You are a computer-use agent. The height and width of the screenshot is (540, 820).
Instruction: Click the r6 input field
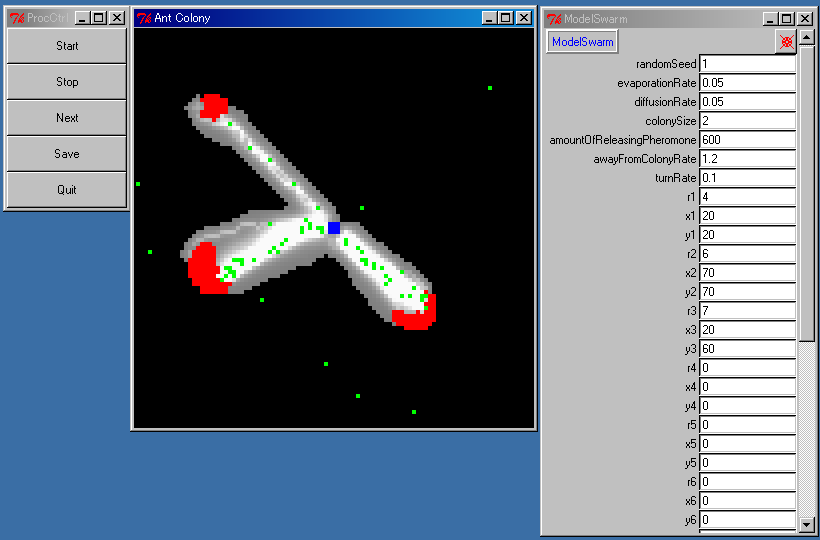pyautogui.click(x=747, y=481)
